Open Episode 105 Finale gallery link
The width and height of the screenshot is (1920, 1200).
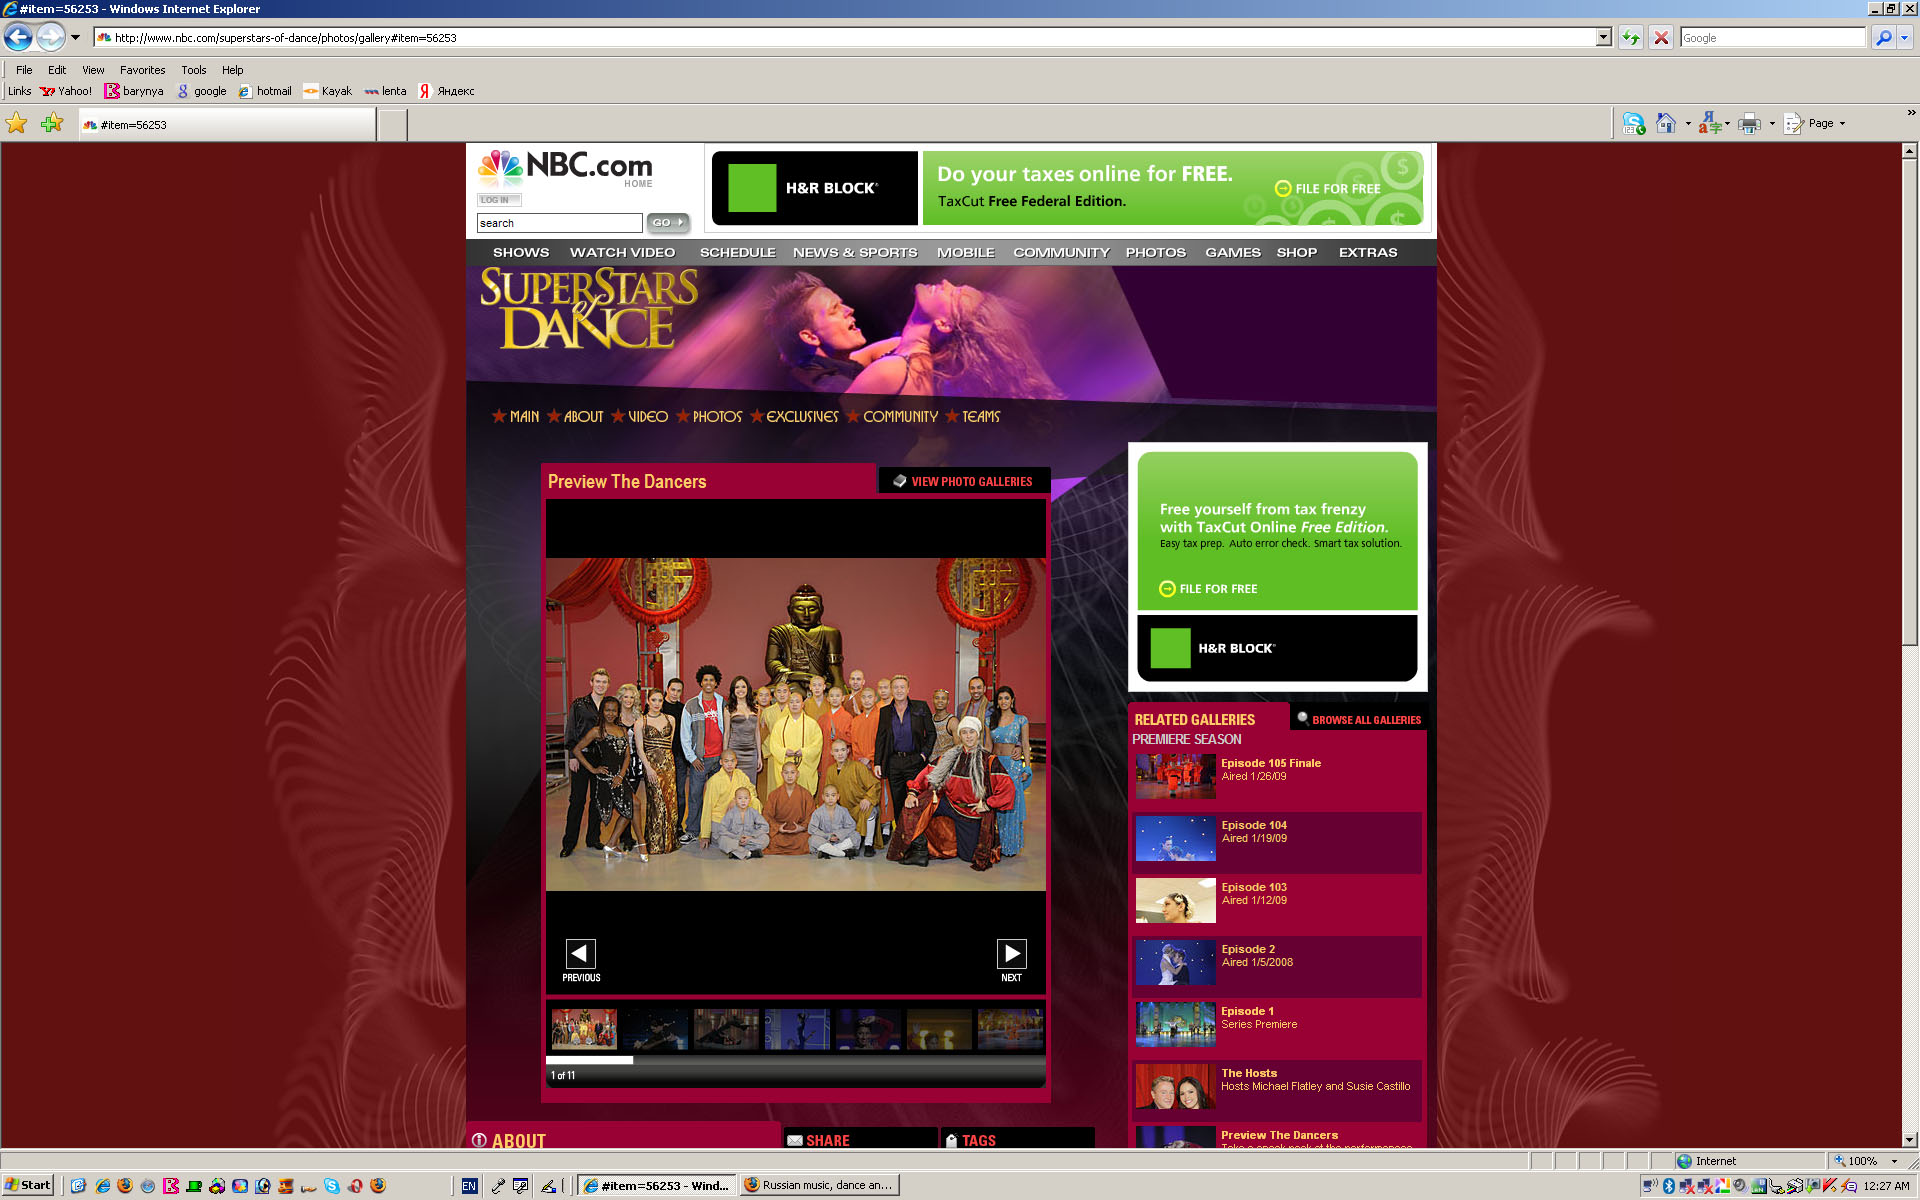point(1270,763)
